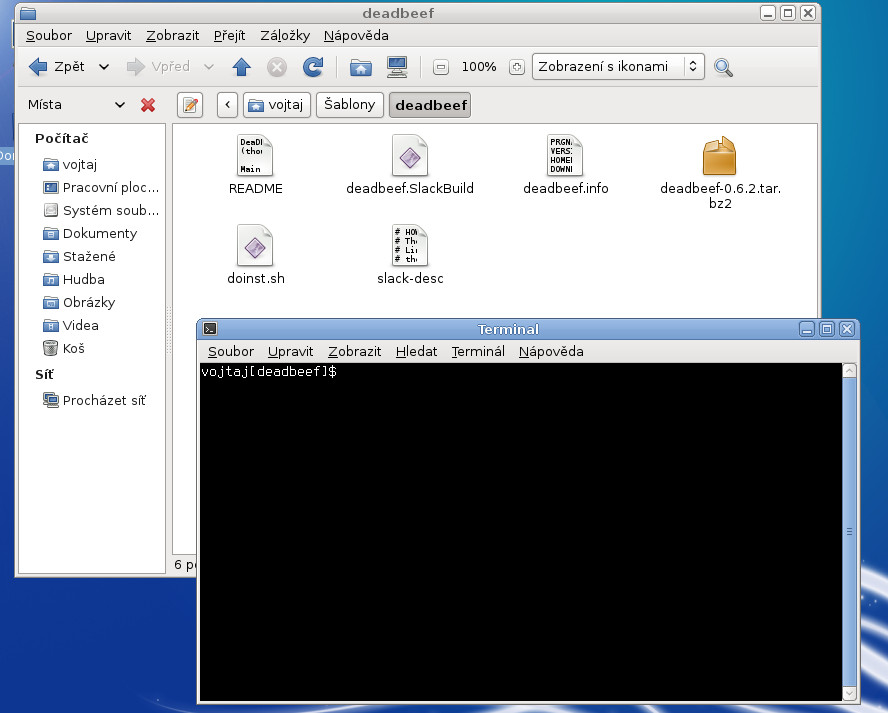The width and height of the screenshot is (888, 713).
Task: Click the Terminal title bar icon
Action: (210, 329)
